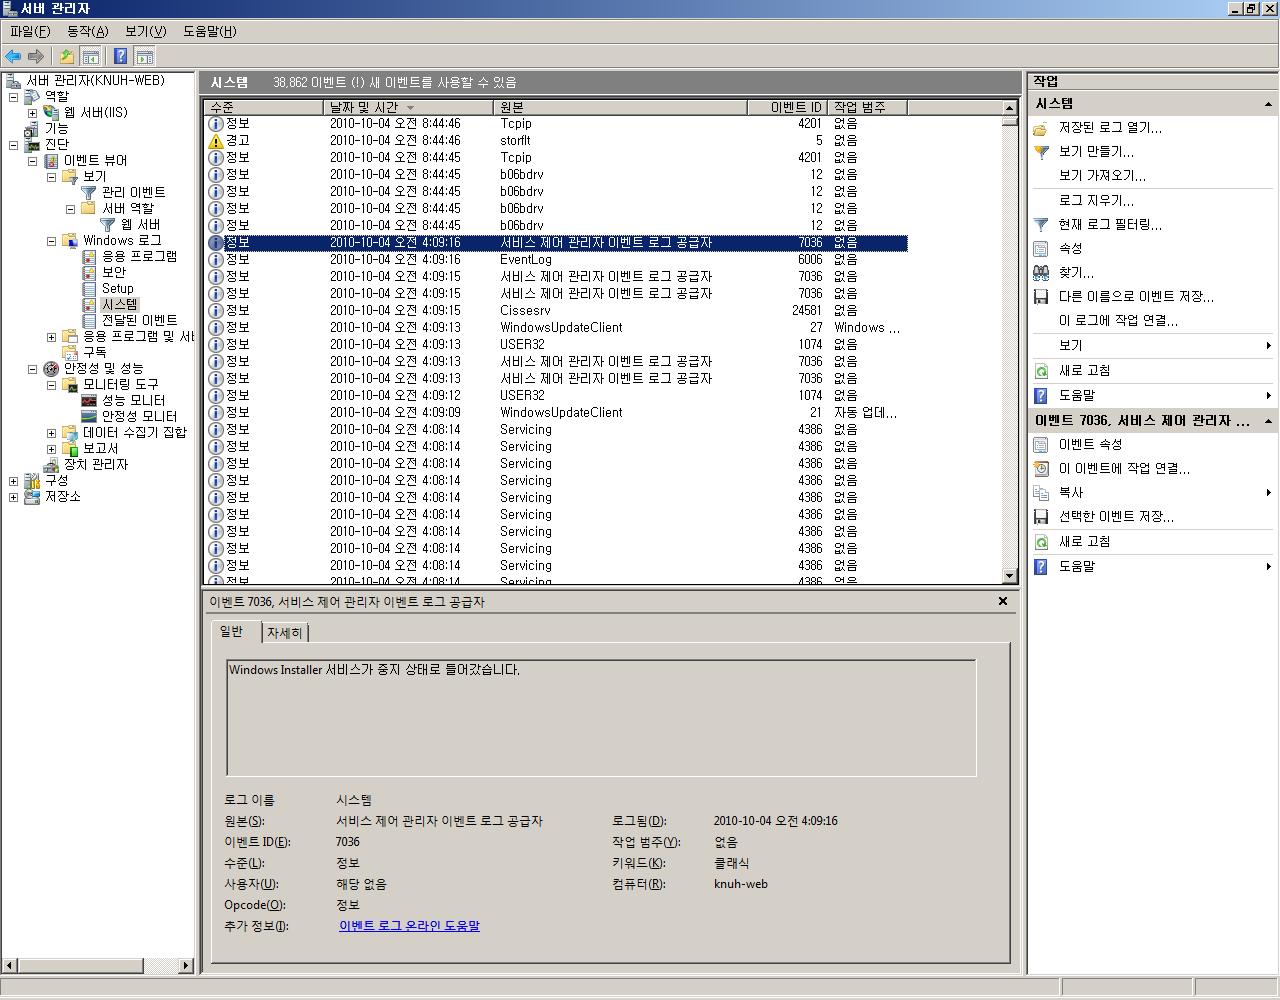
Task: Open the 동작(A) menu
Action: pos(87,31)
